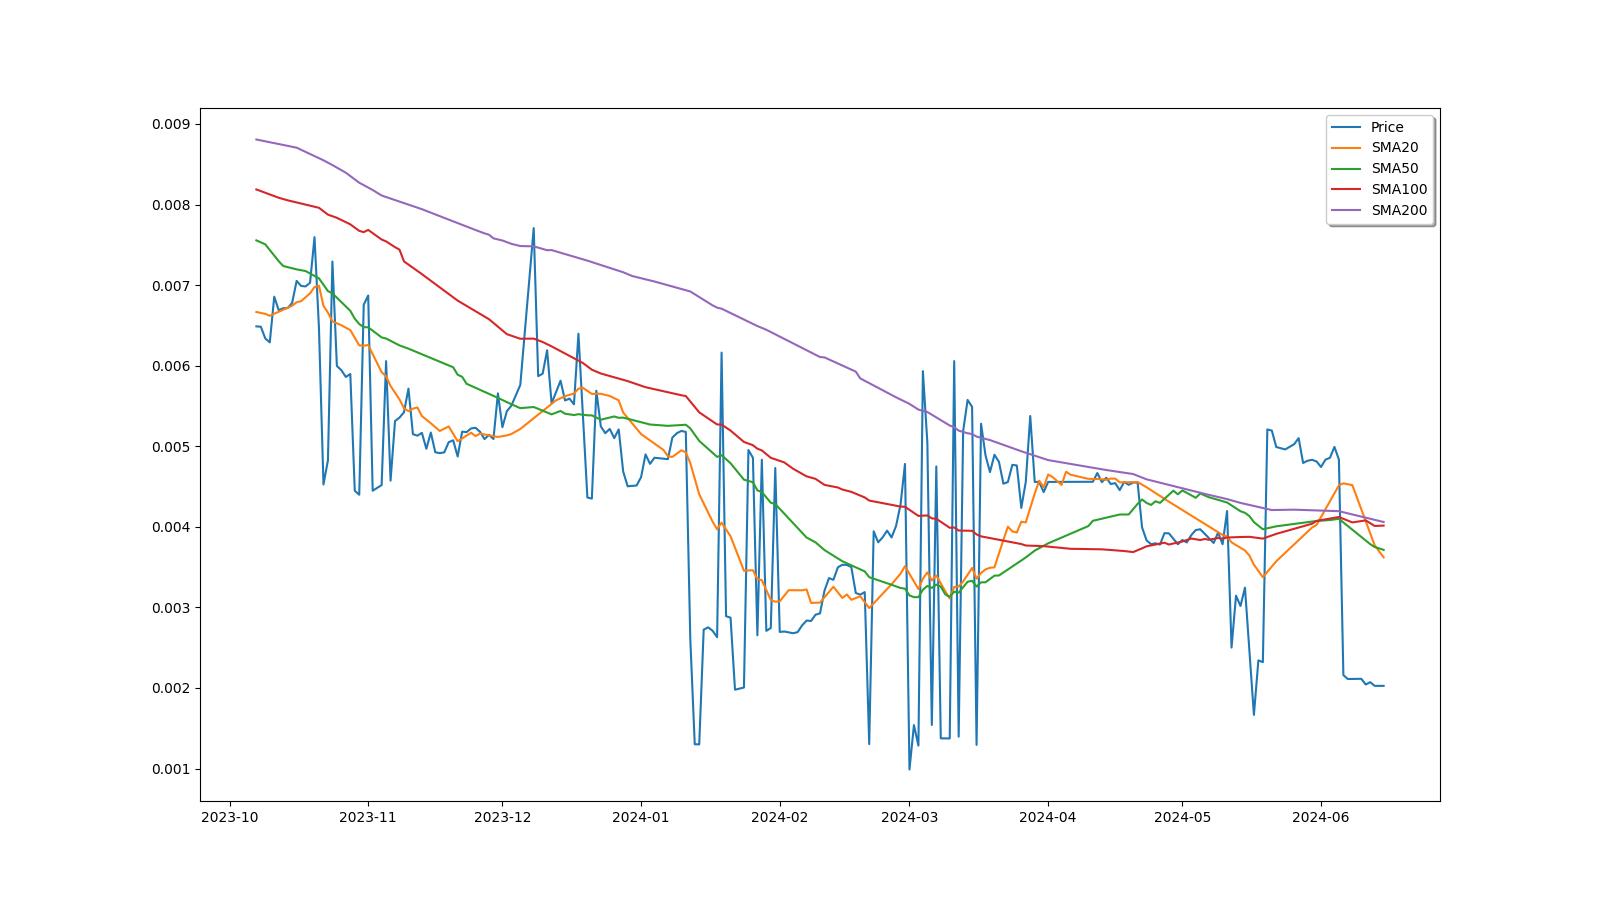Click the 2024-03 x-axis label
The width and height of the screenshot is (1600, 900).
pyautogui.click(x=909, y=817)
